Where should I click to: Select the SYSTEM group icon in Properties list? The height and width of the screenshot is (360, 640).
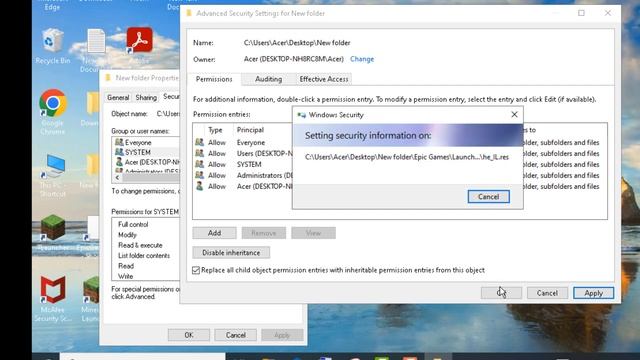119,152
